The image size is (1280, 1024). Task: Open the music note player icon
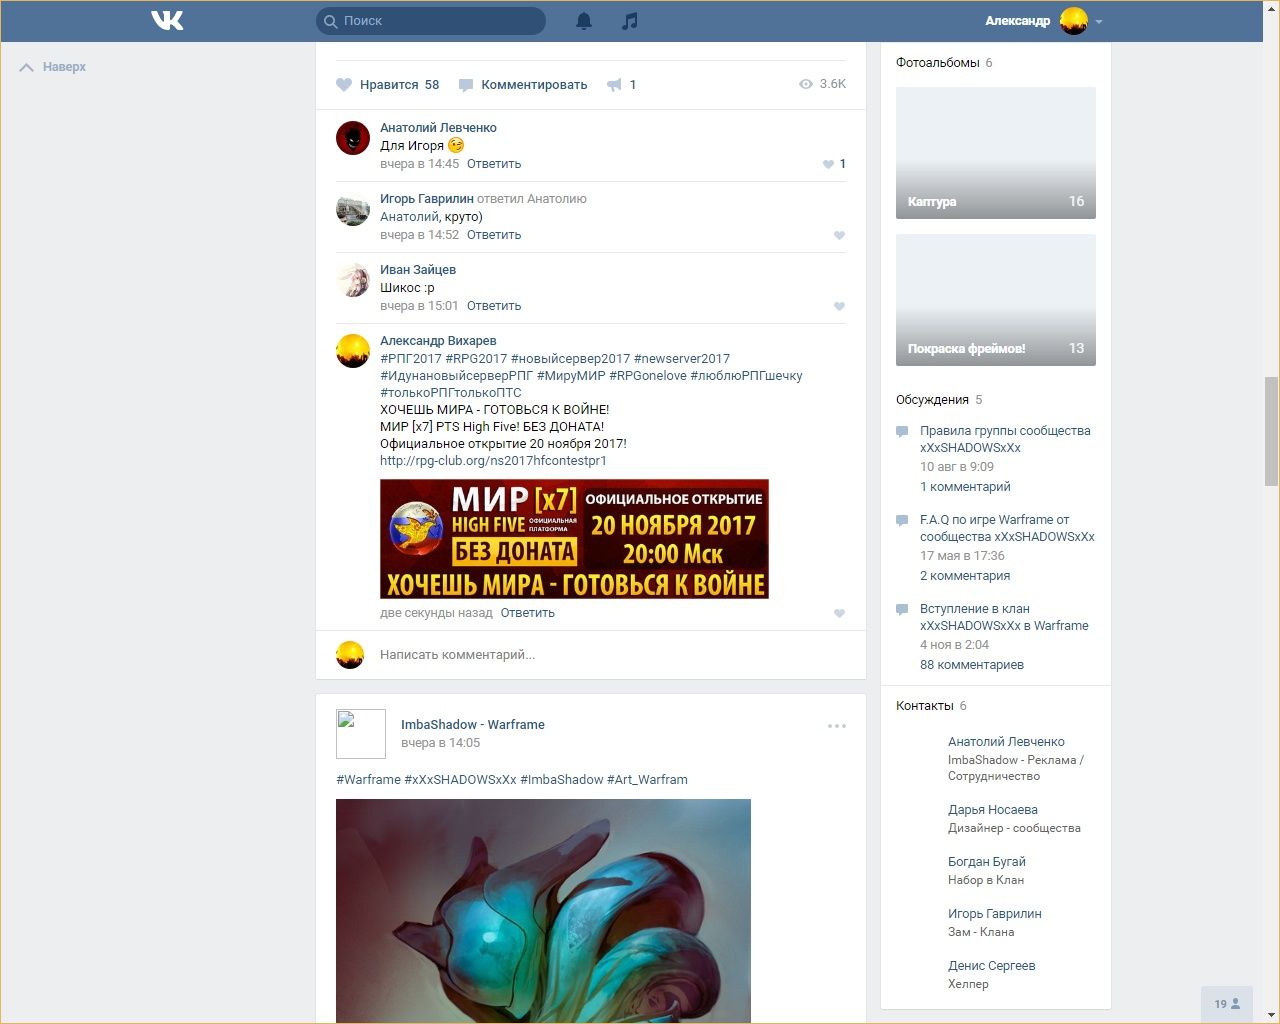point(629,20)
